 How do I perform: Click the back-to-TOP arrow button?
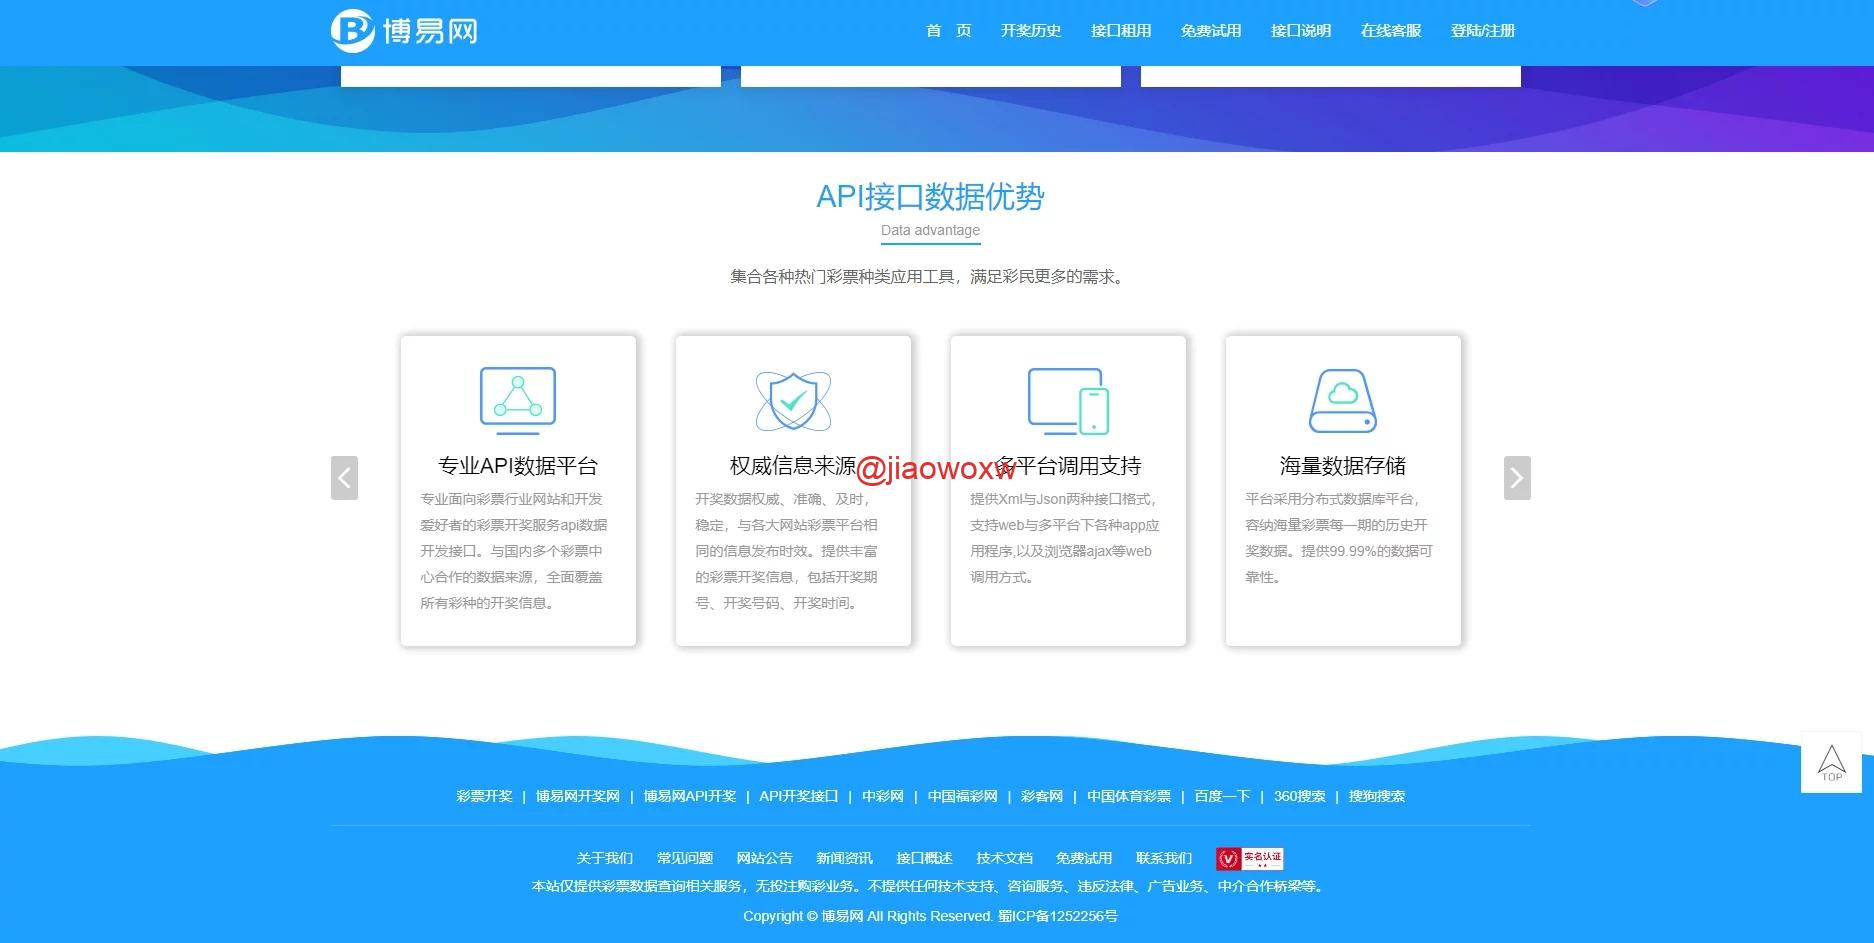tap(1831, 763)
